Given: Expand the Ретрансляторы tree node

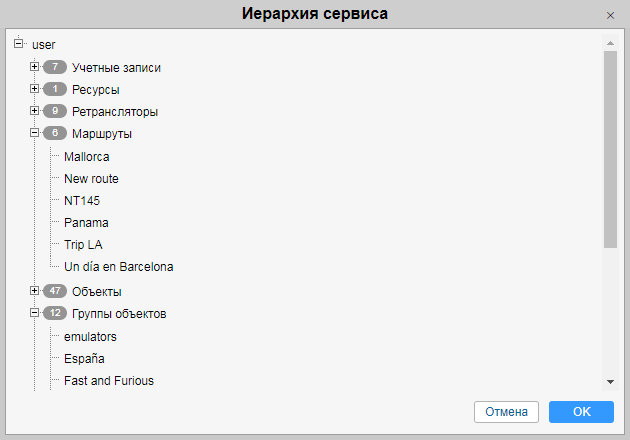Looking at the screenshot, I should click(x=34, y=111).
